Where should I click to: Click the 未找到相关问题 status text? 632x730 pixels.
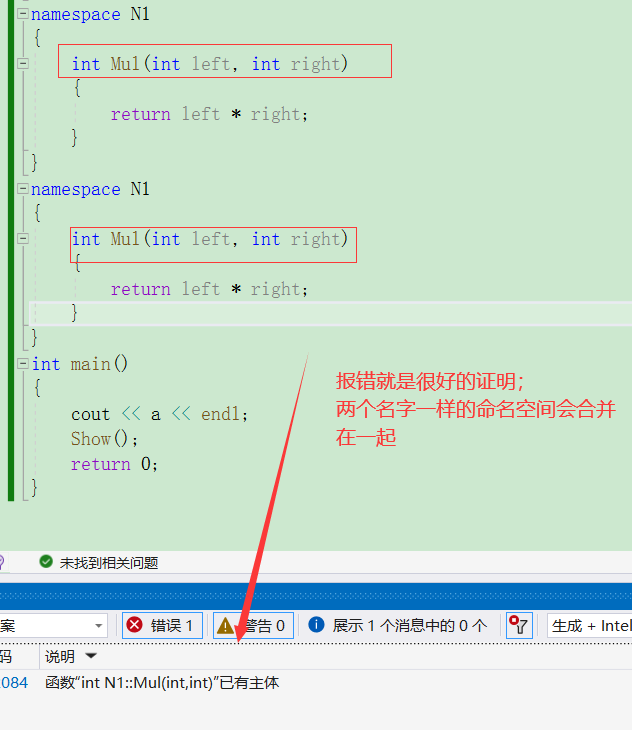[x=109, y=563]
